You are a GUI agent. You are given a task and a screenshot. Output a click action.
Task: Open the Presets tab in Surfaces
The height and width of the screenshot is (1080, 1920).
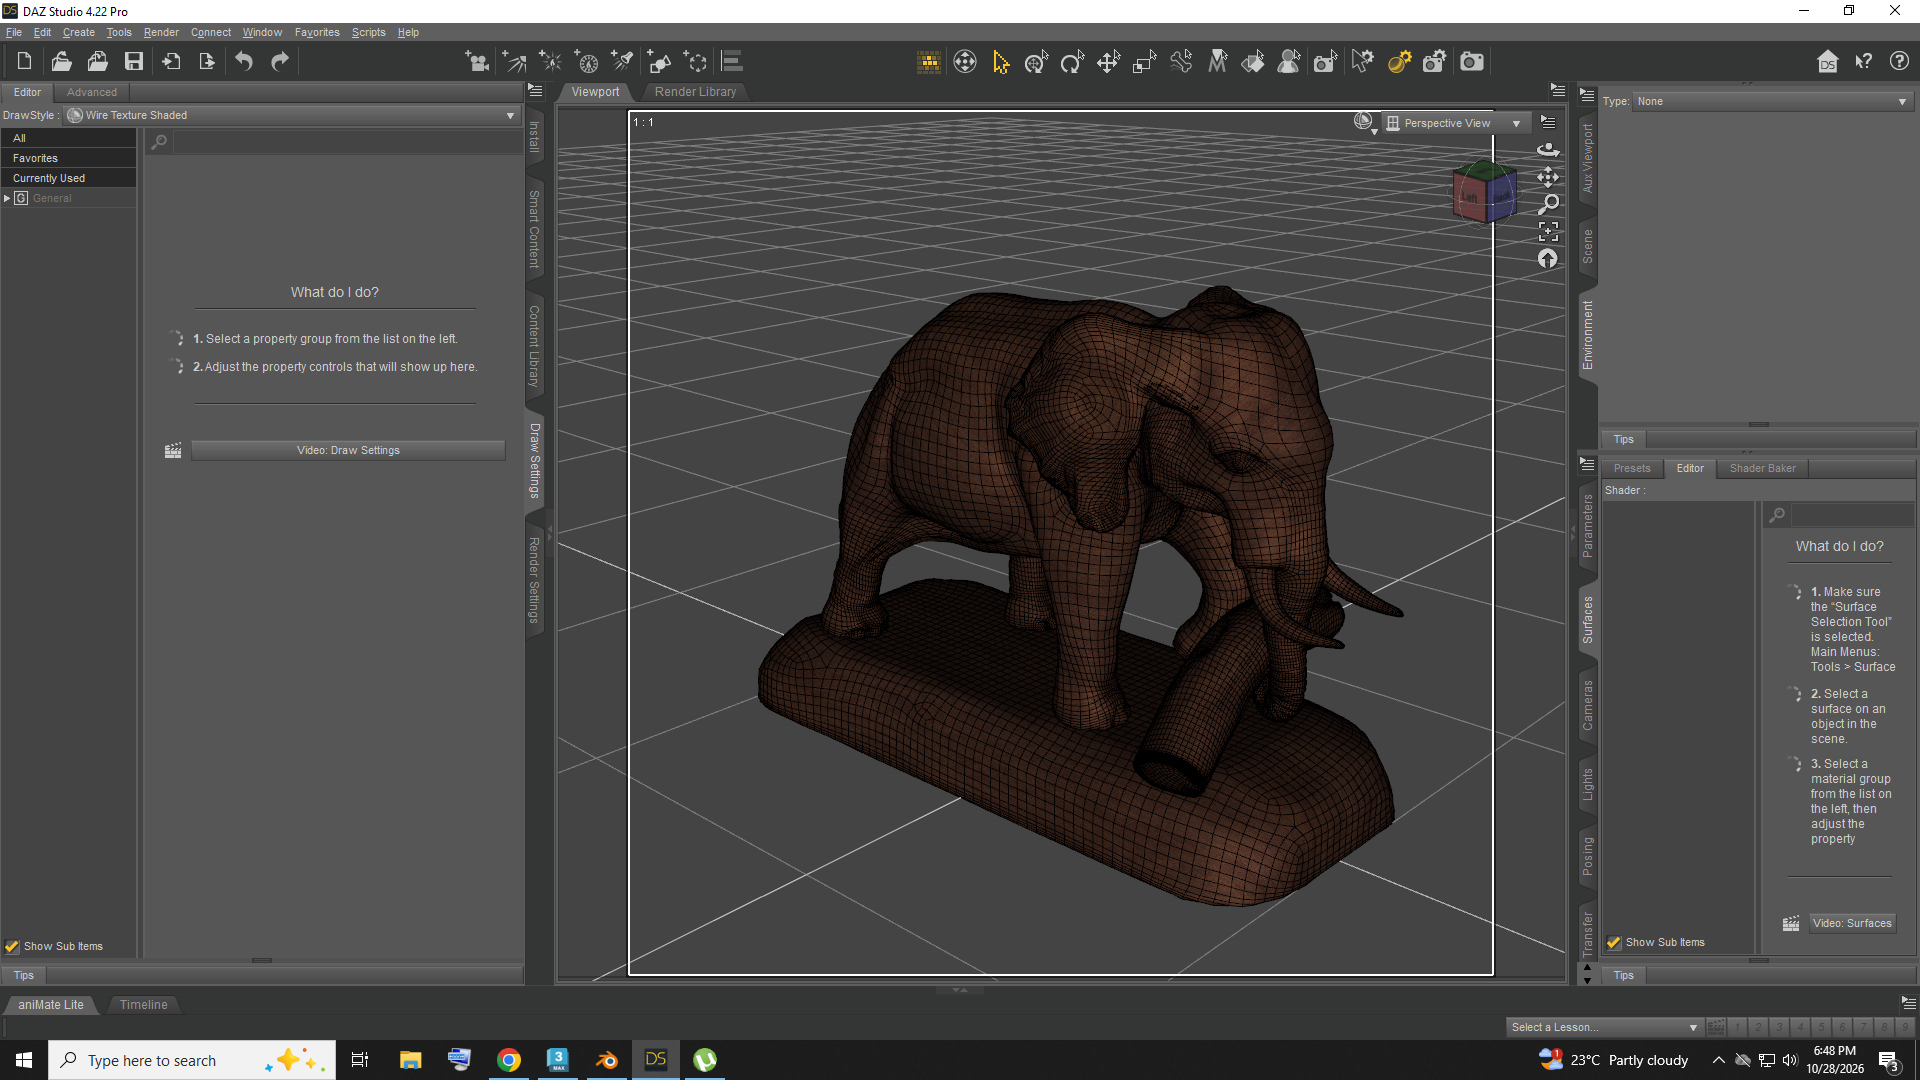[1632, 468]
